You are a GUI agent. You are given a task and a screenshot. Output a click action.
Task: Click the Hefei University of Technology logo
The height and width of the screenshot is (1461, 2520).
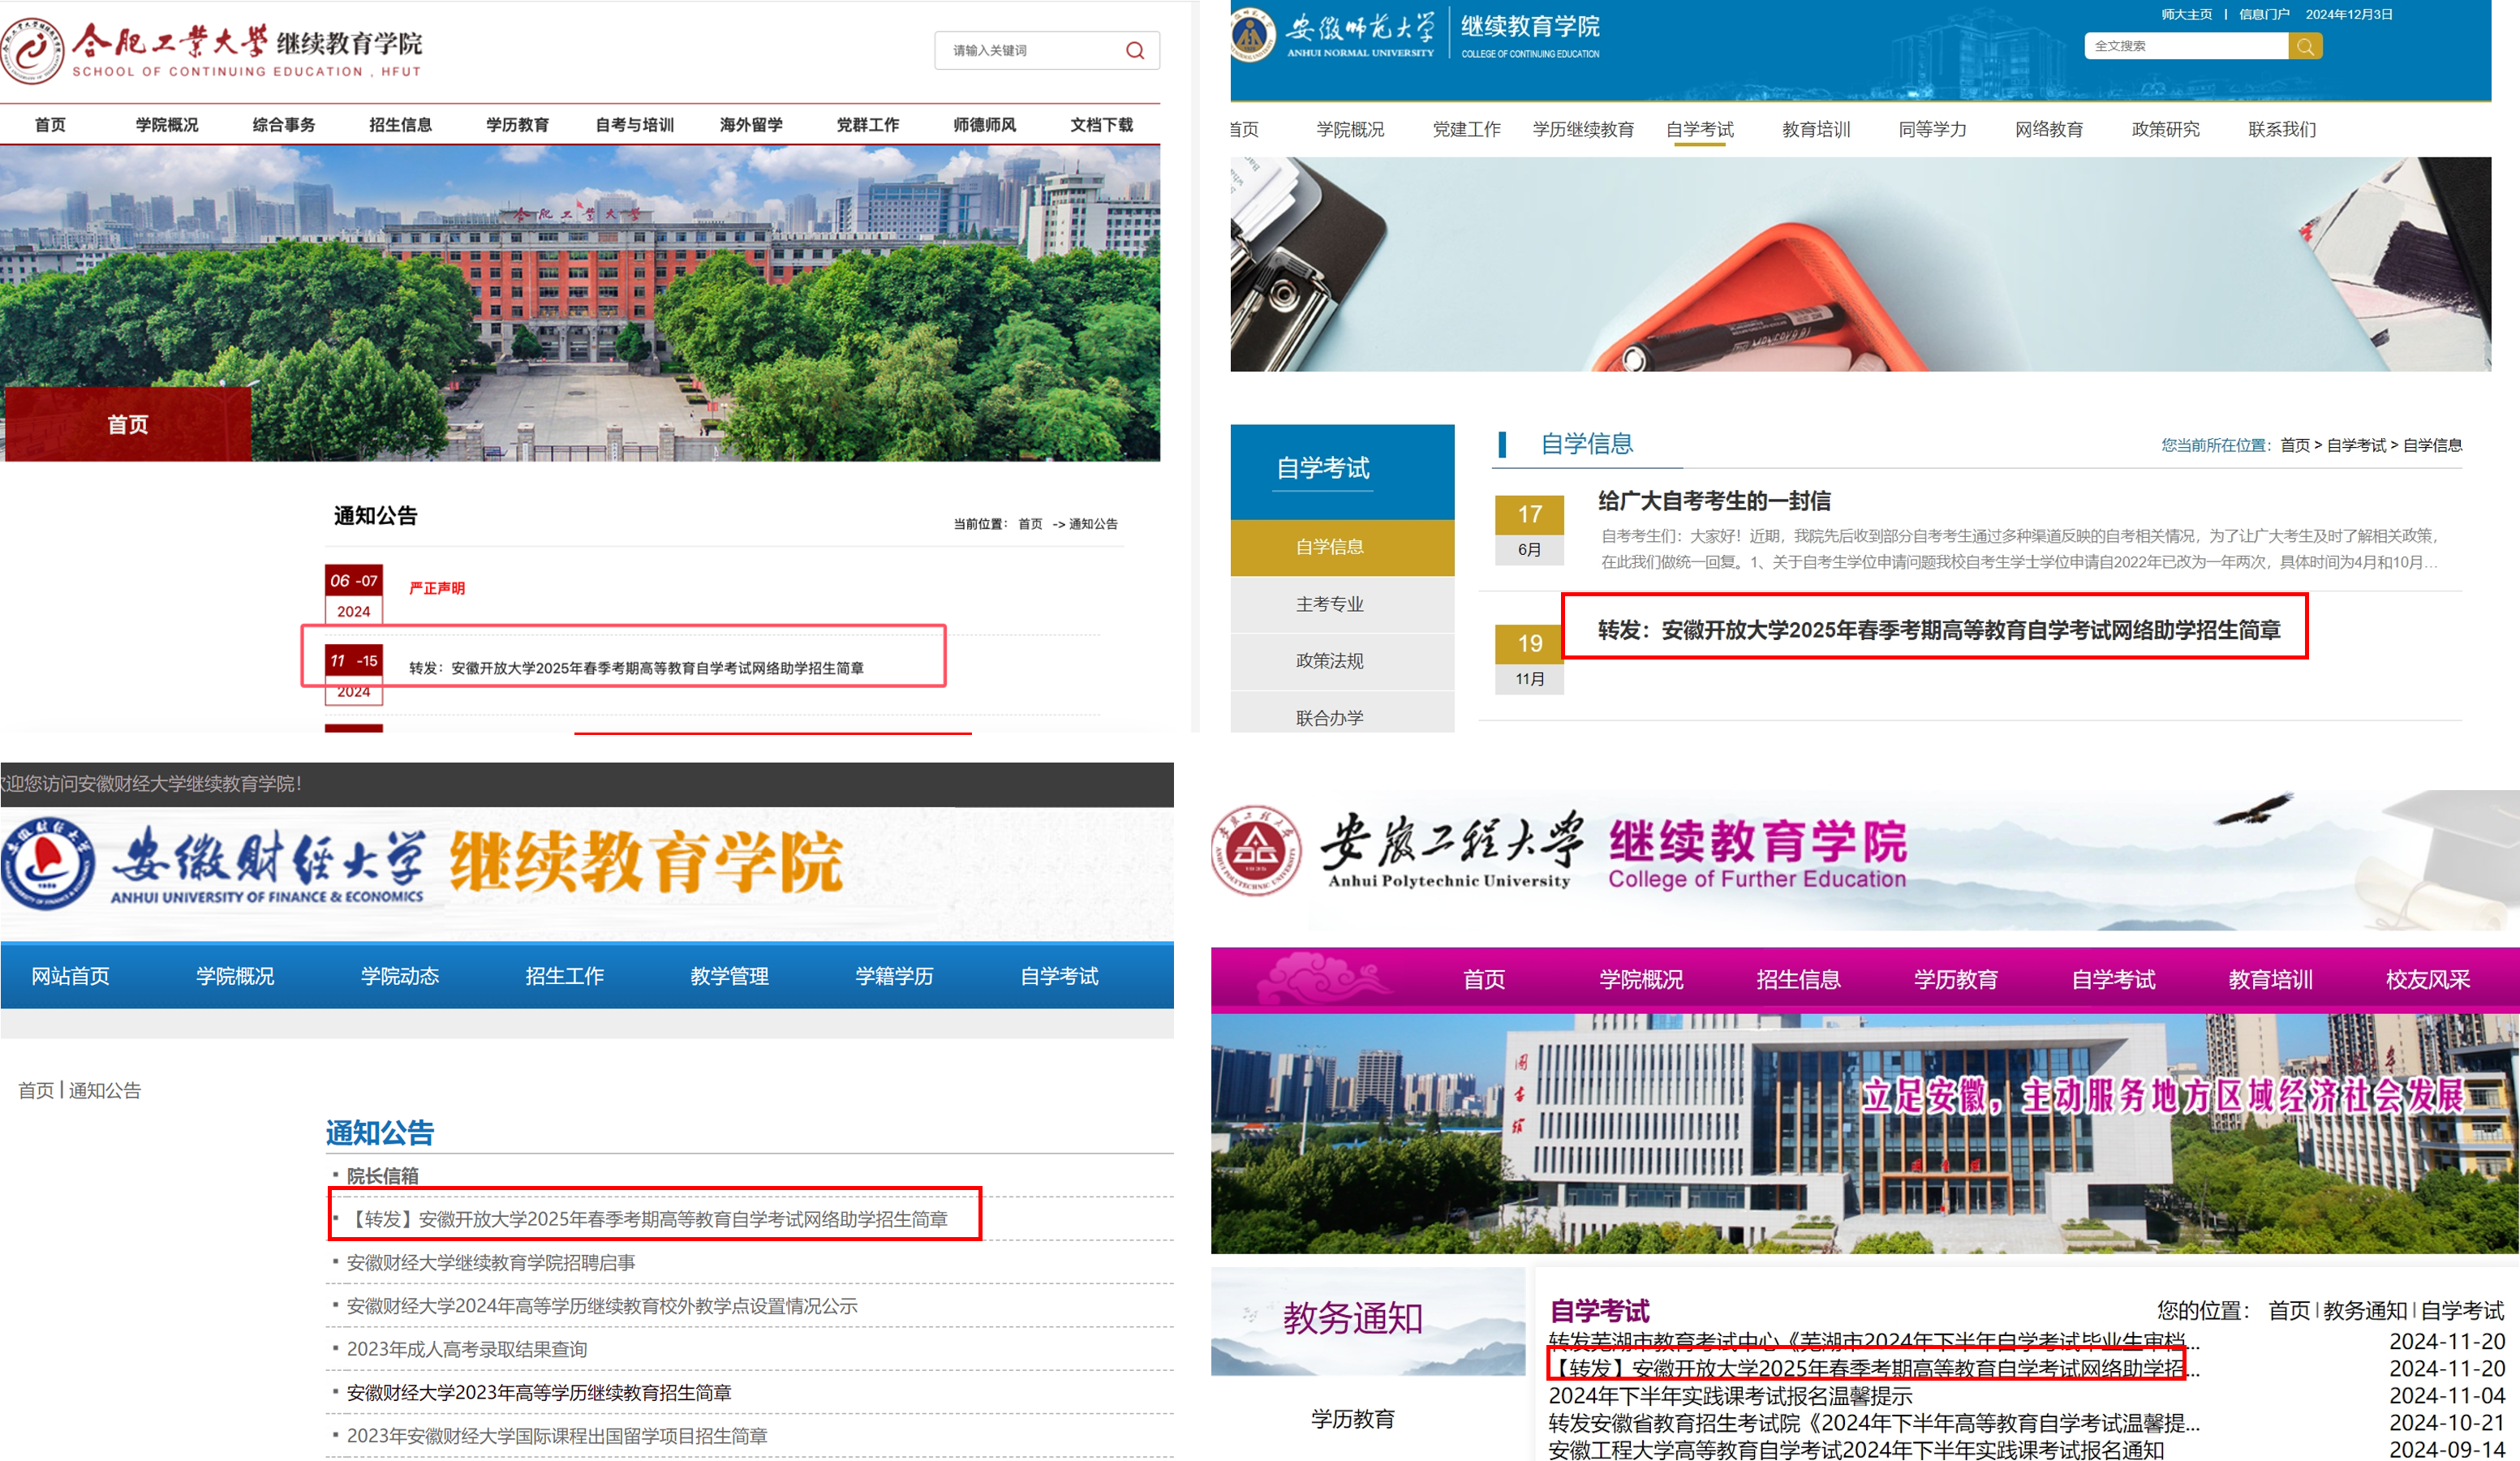pyautogui.click(x=33, y=50)
